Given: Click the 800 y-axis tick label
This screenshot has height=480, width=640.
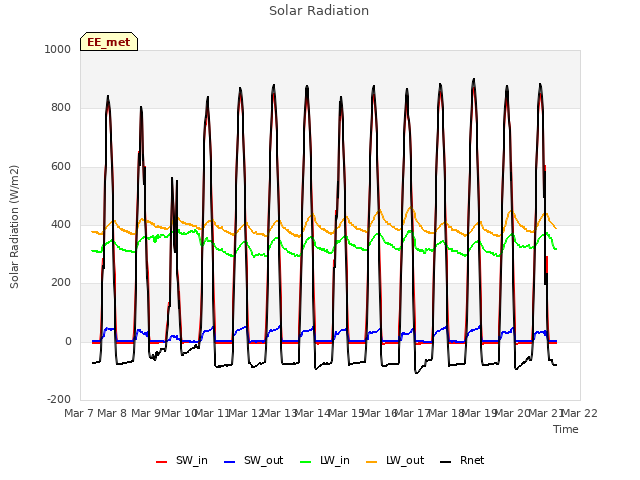Looking at the screenshot, I should [61, 108].
